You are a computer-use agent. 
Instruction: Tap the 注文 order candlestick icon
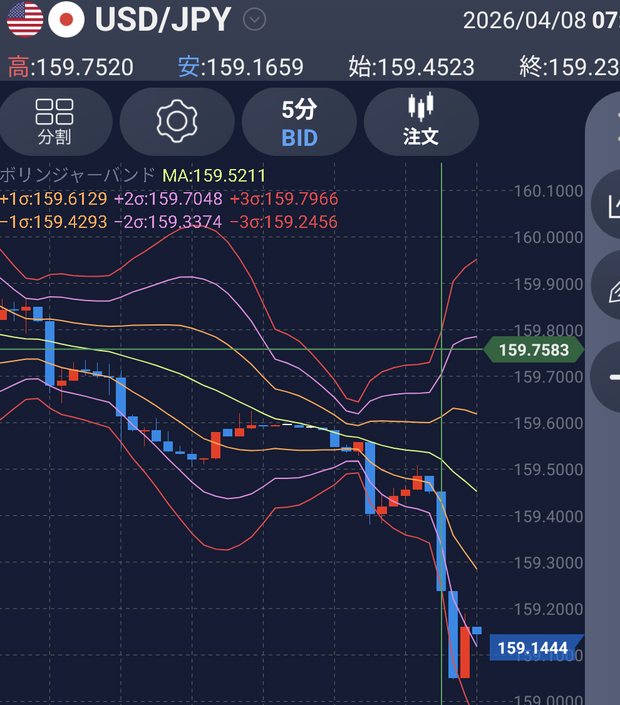pos(421,121)
